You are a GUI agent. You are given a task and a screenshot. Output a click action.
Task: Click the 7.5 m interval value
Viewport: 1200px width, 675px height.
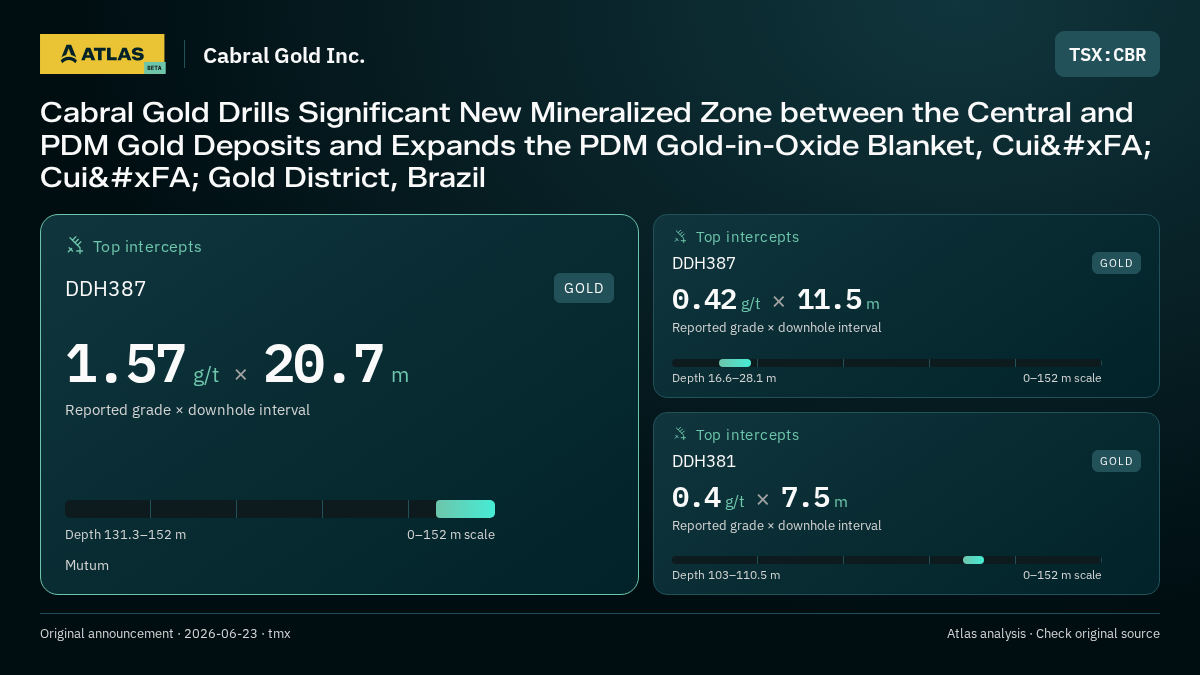click(x=814, y=498)
